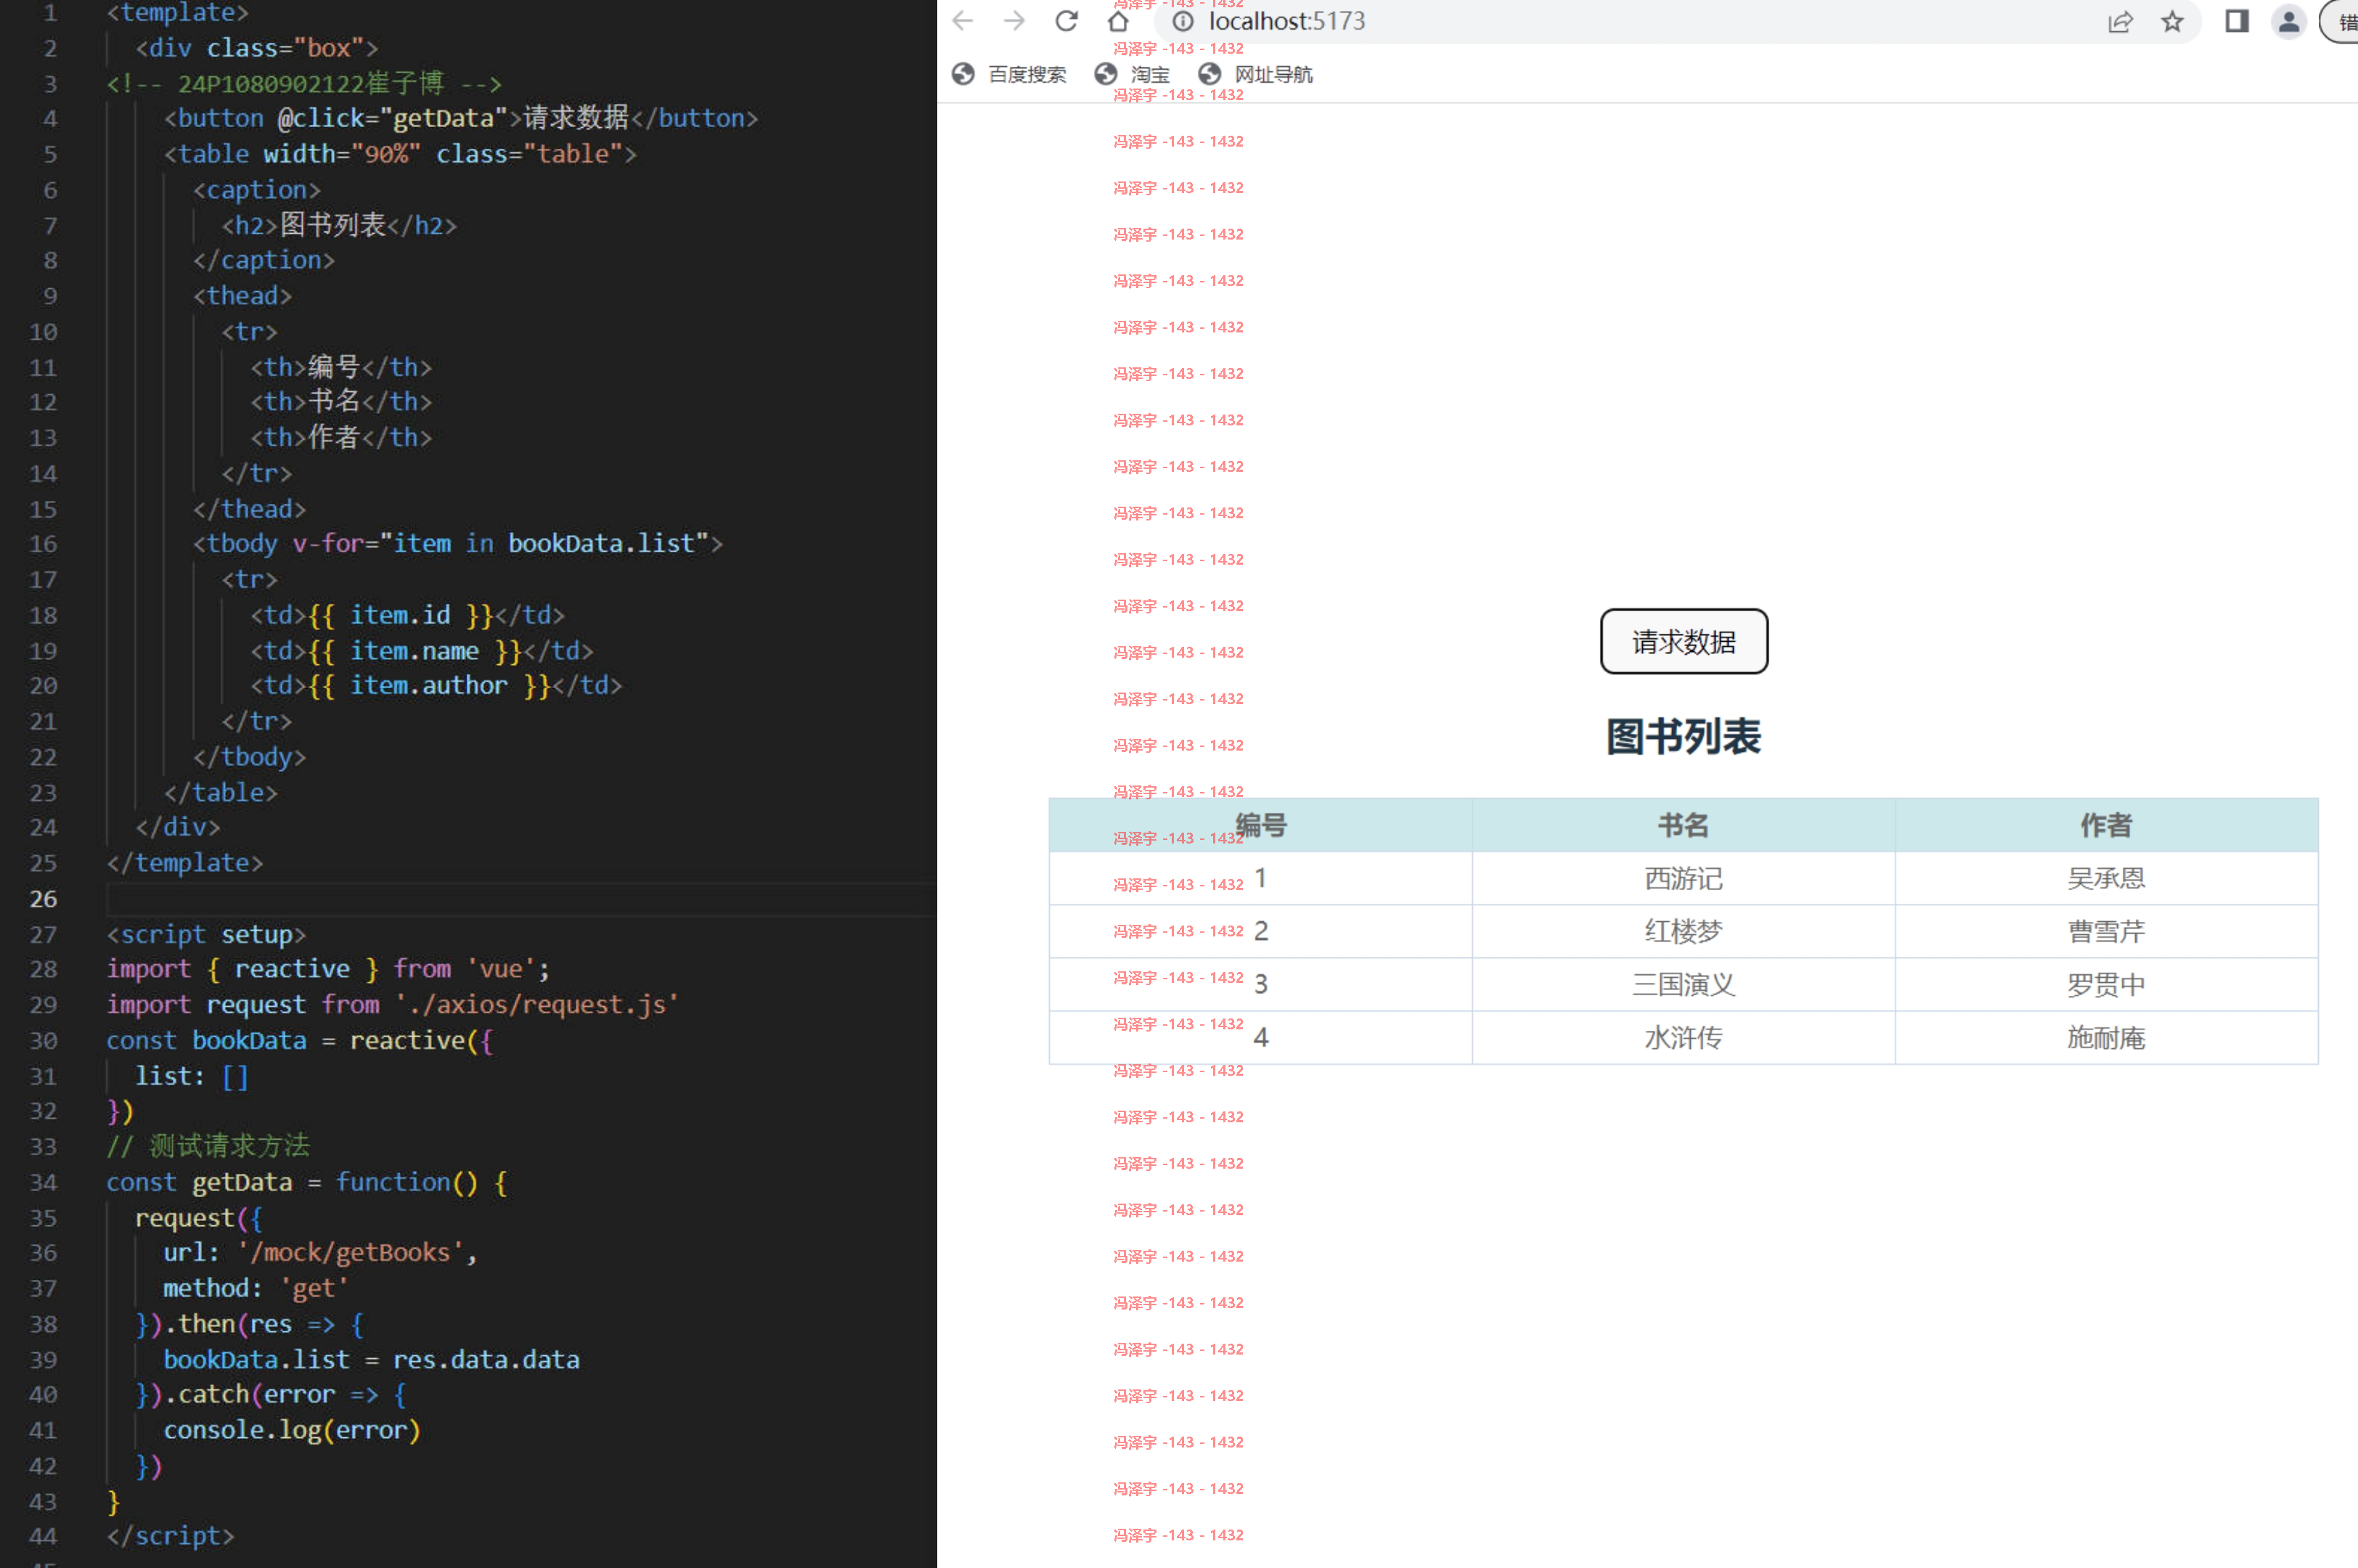Screen dimensions: 2358x1568
Task: Click the table width="90%" attribute
Action: click(341, 154)
